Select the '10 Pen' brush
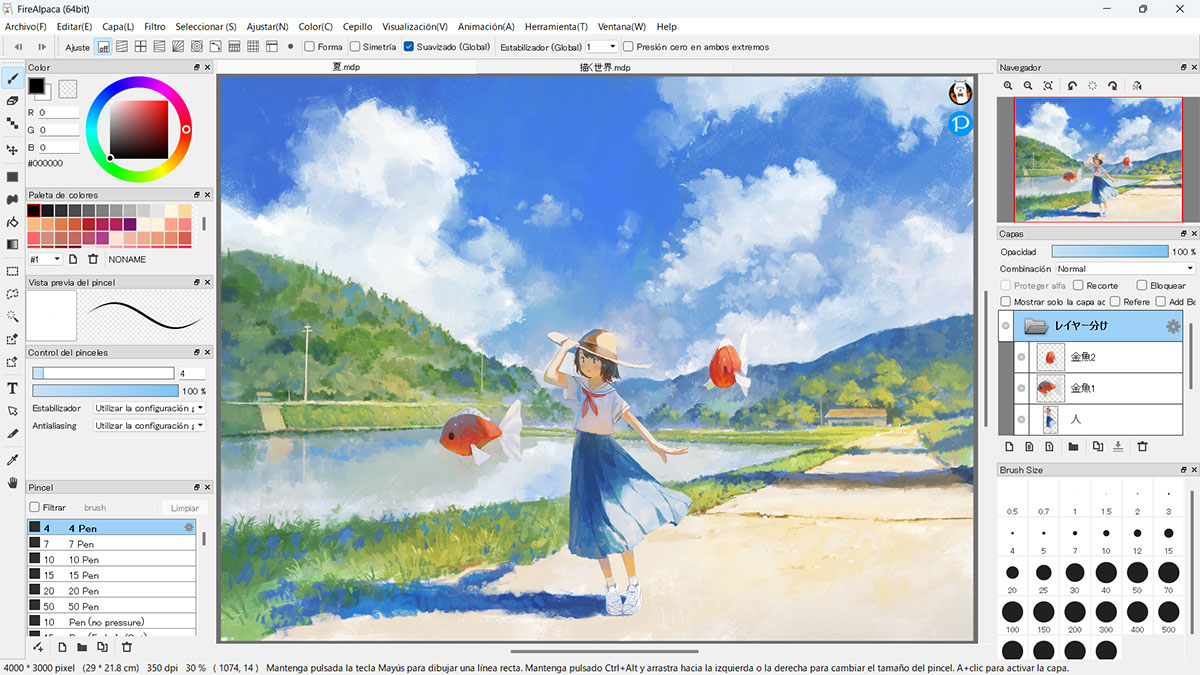Viewport: 1200px width, 675px height. coord(111,560)
